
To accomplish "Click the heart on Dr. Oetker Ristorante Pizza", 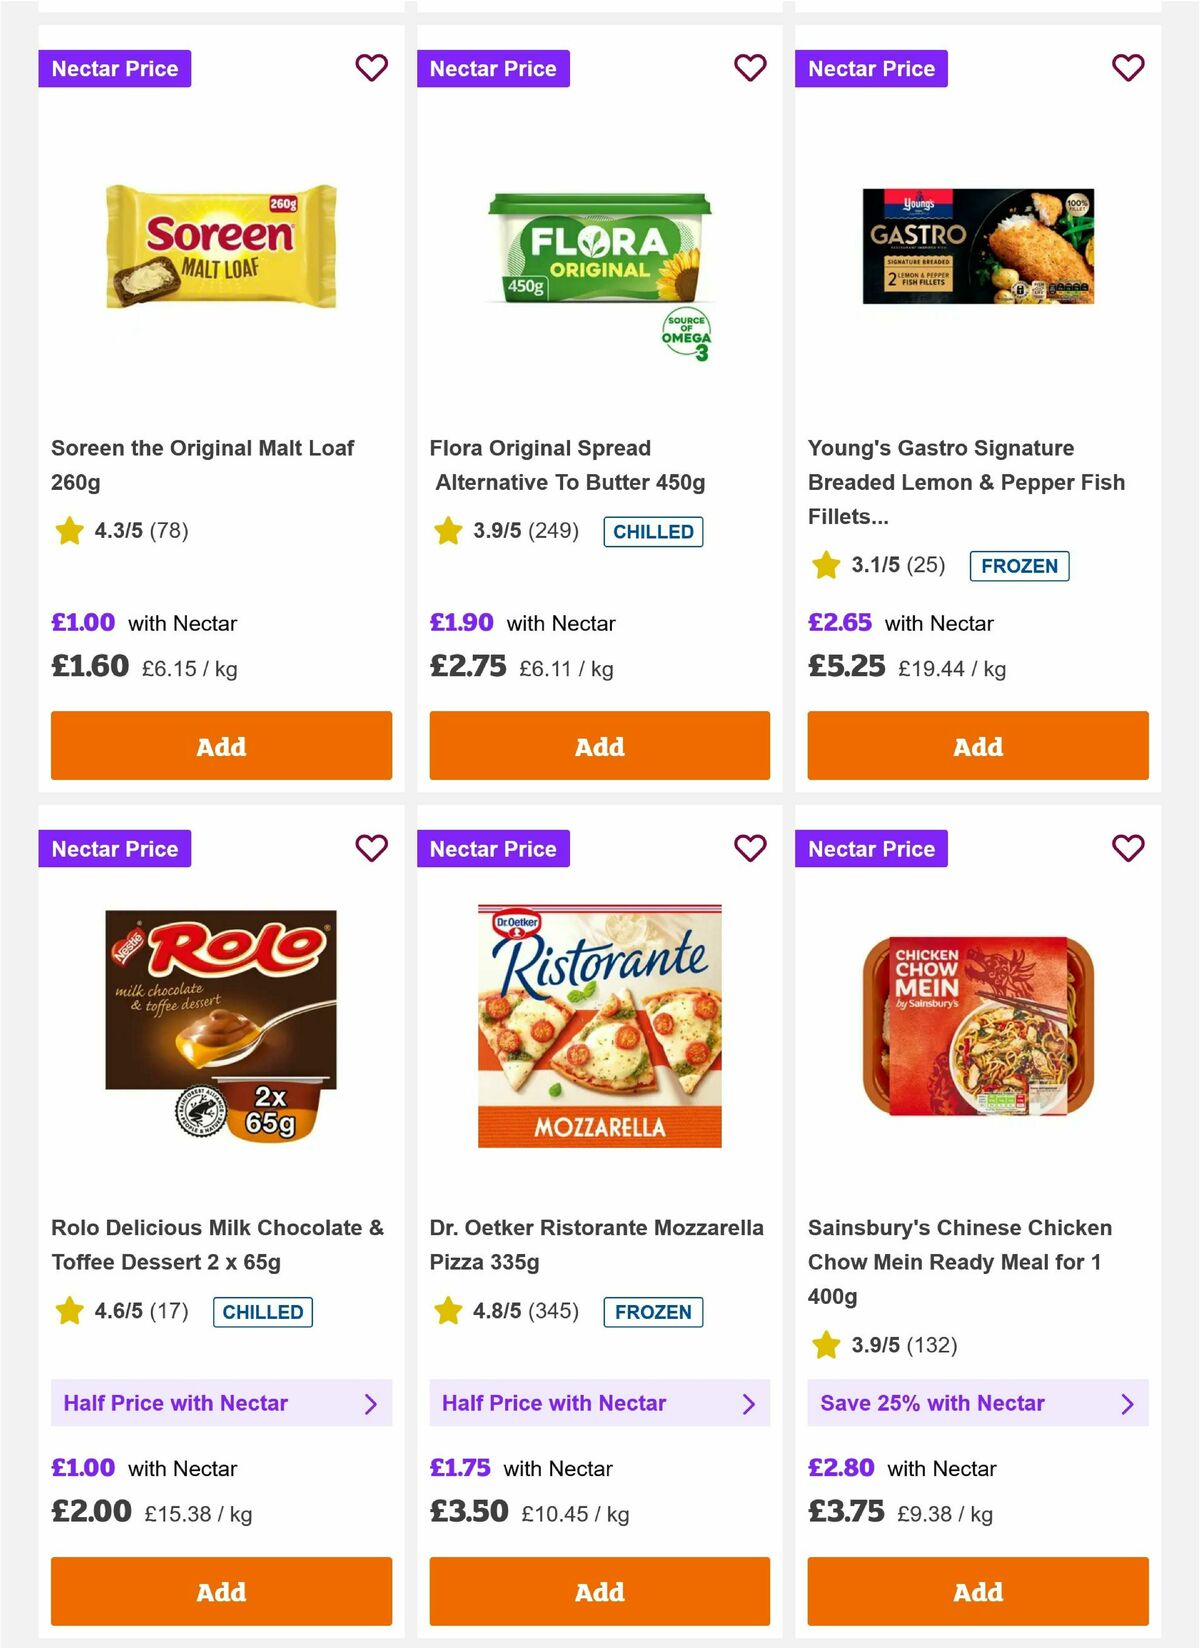I will (749, 848).
